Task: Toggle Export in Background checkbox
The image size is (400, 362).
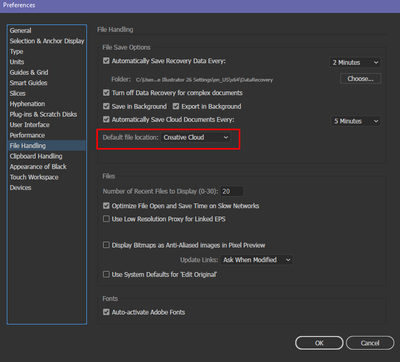Action: point(176,106)
